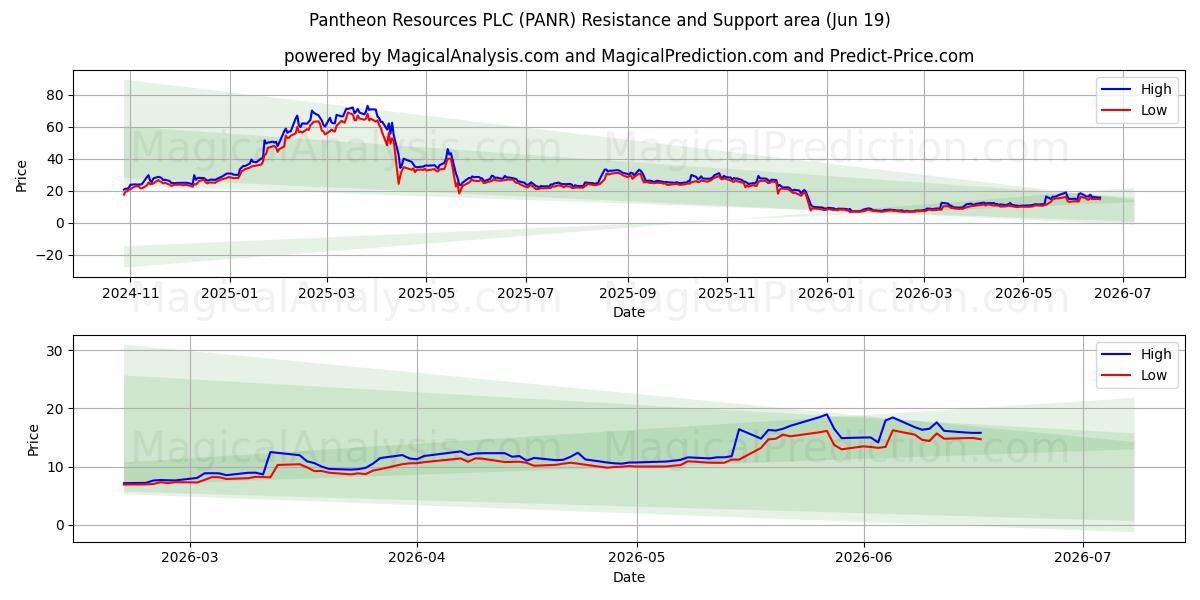
Task: Click the '2025-01' x-axis label in the upper chart
Action: (230, 293)
